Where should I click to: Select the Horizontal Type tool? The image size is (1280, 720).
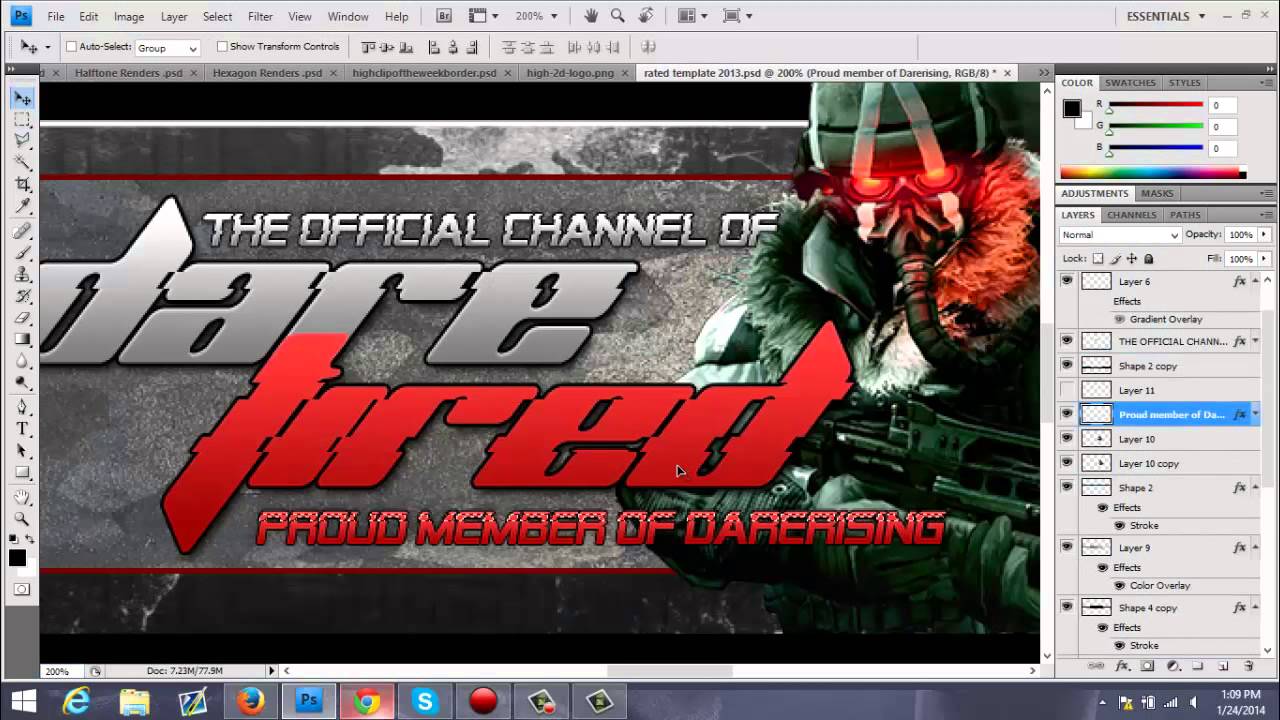point(22,429)
